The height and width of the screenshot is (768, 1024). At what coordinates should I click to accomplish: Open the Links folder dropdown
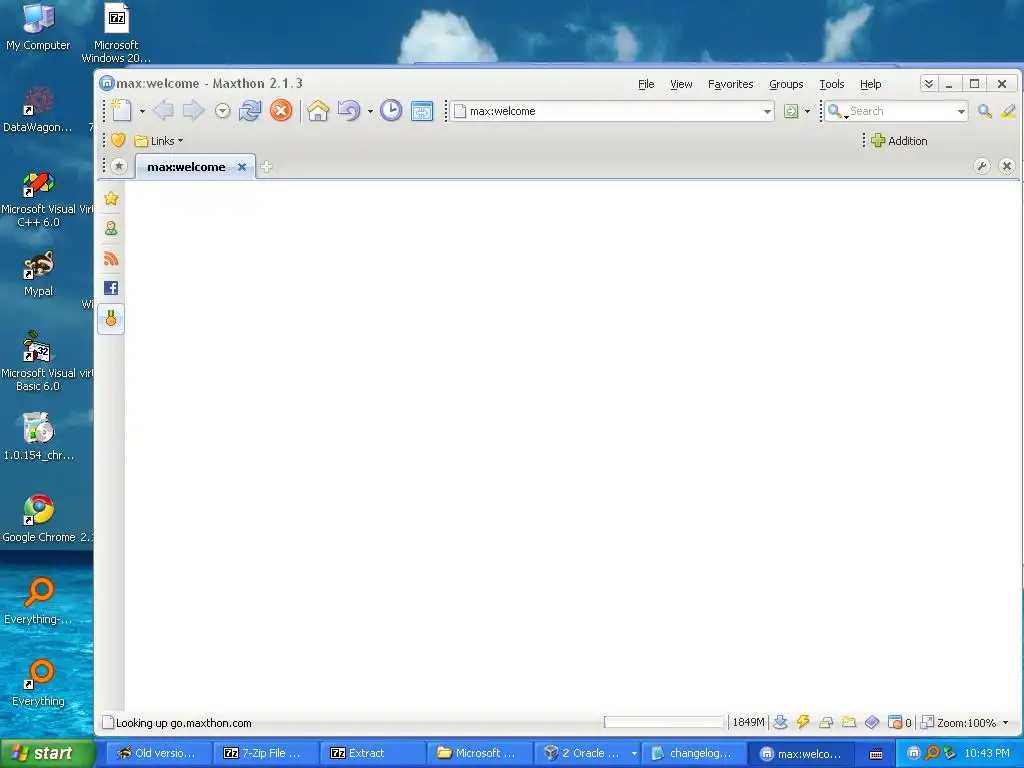click(159, 141)
